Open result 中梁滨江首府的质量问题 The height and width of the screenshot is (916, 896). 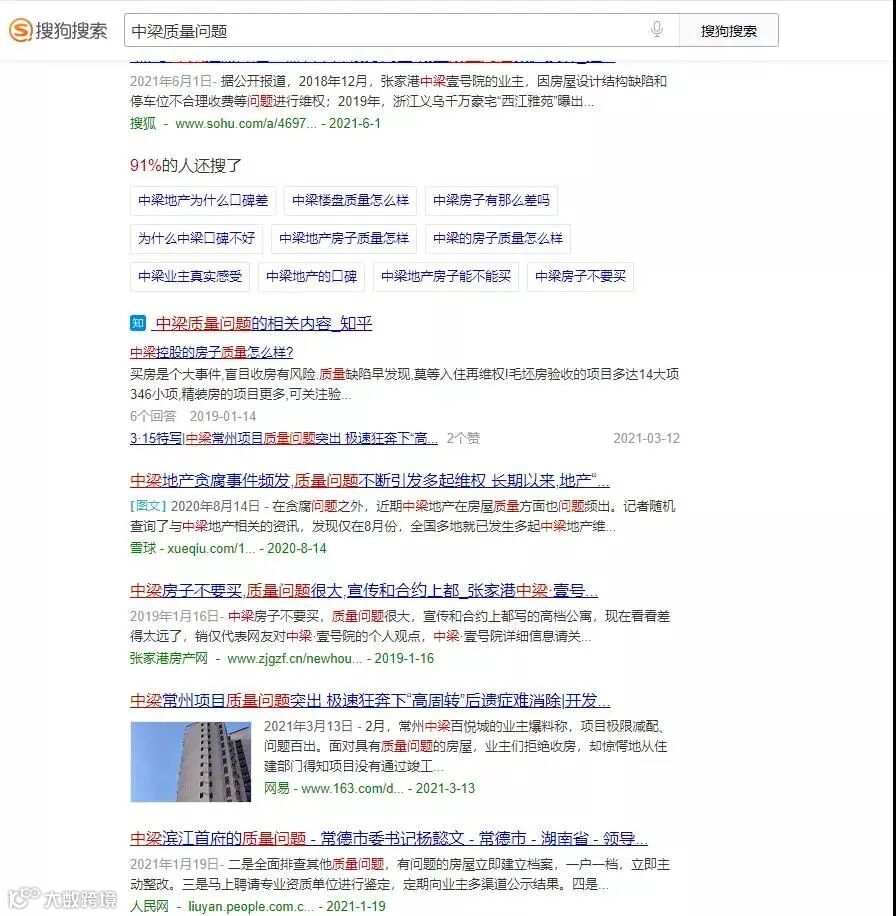pos(389,839)
